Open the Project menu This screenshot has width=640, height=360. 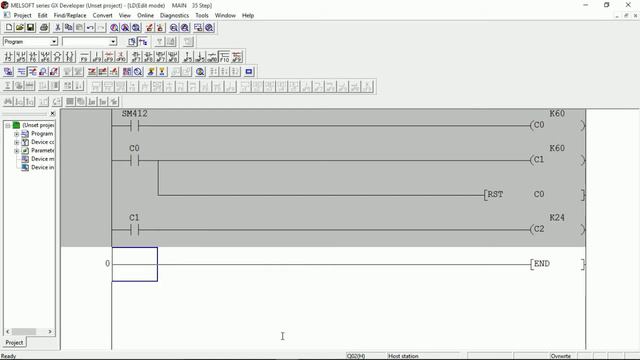[x=22, y=16]
